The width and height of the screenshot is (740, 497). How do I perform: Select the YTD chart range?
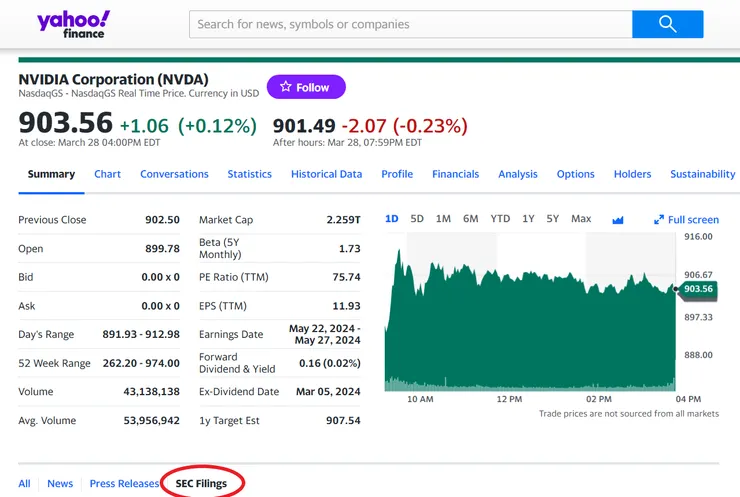click(x=500, y=219)
